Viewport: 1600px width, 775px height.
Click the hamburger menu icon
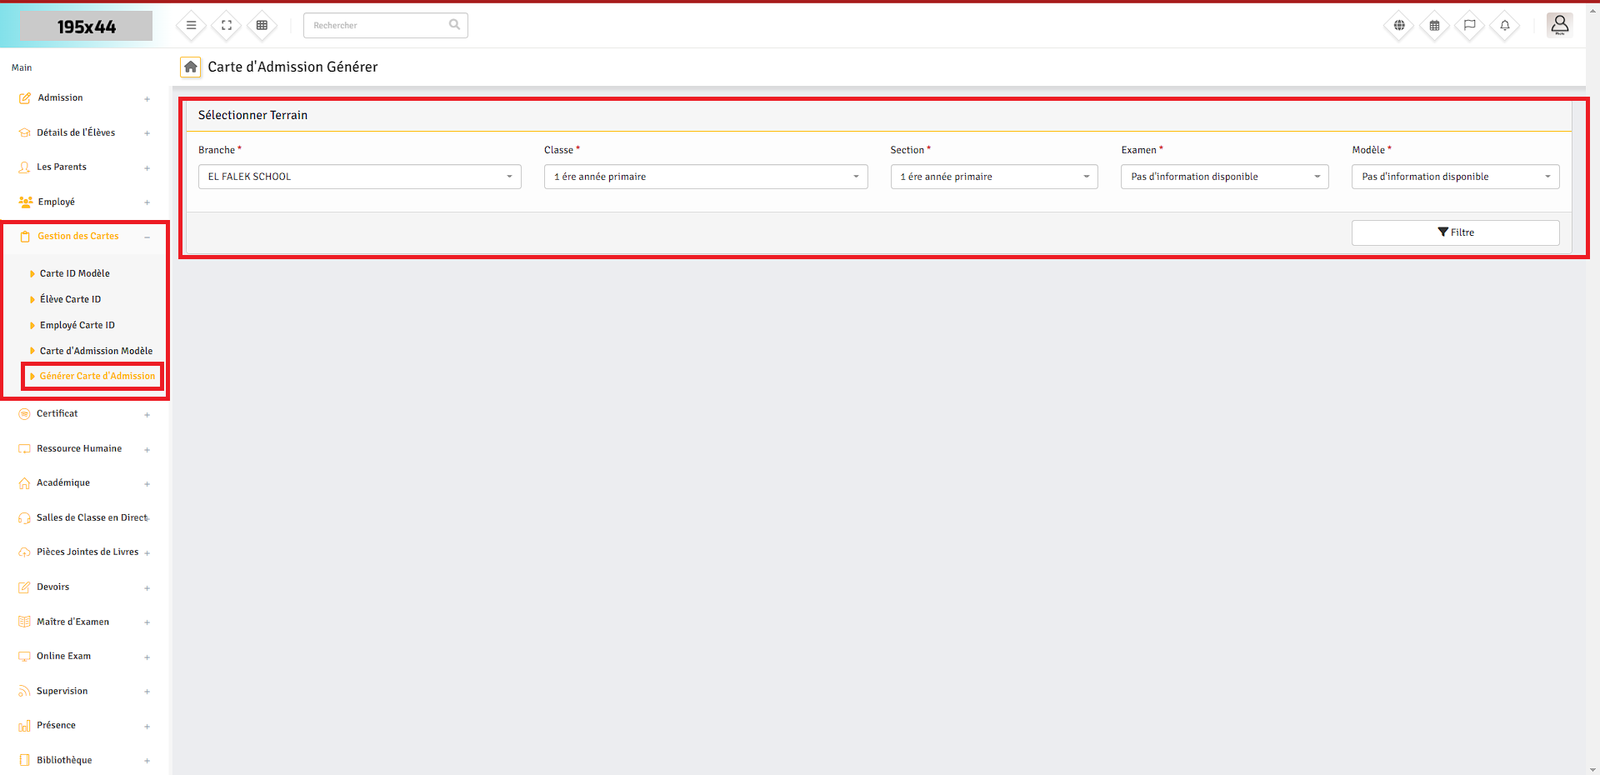pos(191,25)
